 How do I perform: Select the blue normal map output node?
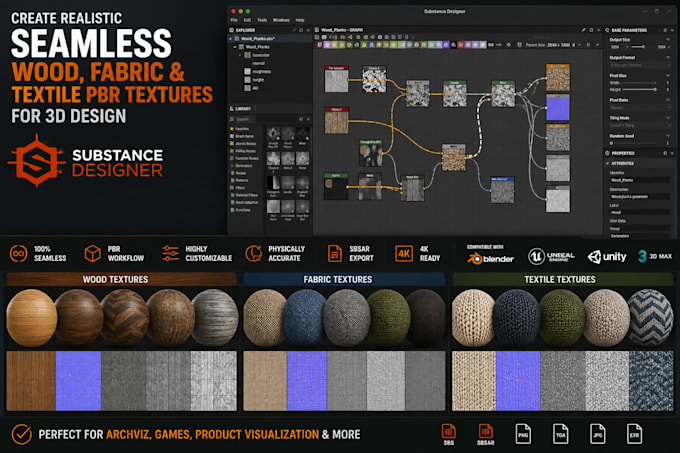coord(558,107)
